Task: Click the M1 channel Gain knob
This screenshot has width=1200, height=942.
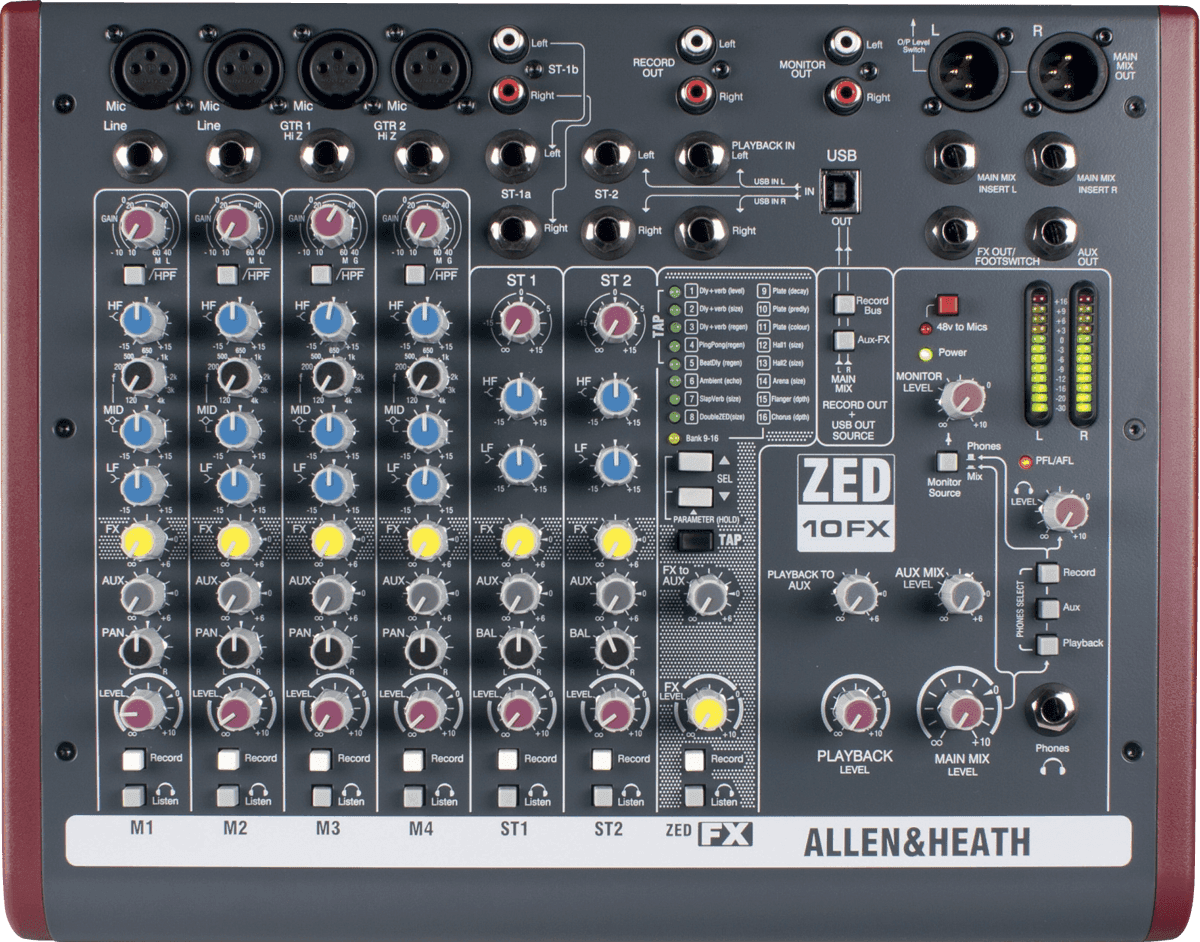Action: pyautogui.click(x=139, y=223)
